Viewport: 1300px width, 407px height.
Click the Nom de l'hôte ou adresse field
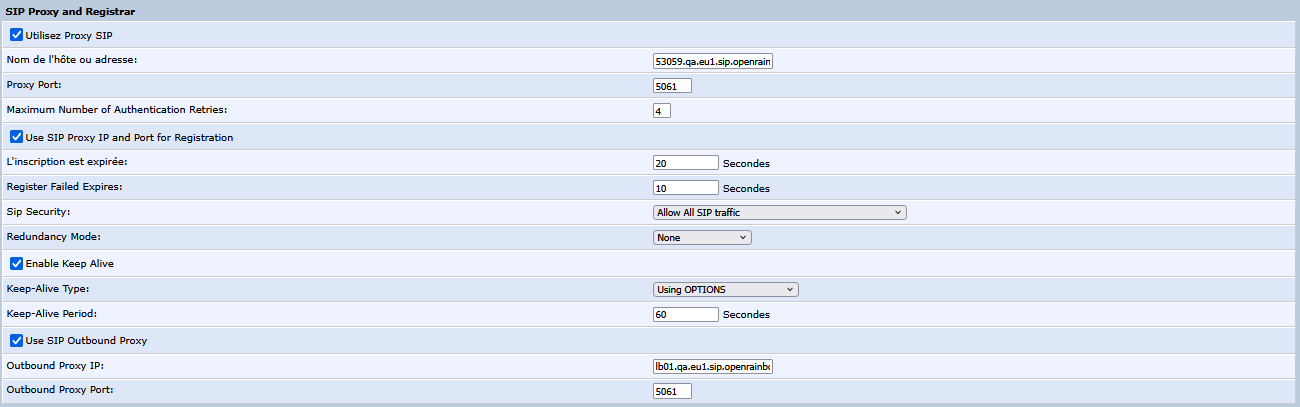pos(712,61)
